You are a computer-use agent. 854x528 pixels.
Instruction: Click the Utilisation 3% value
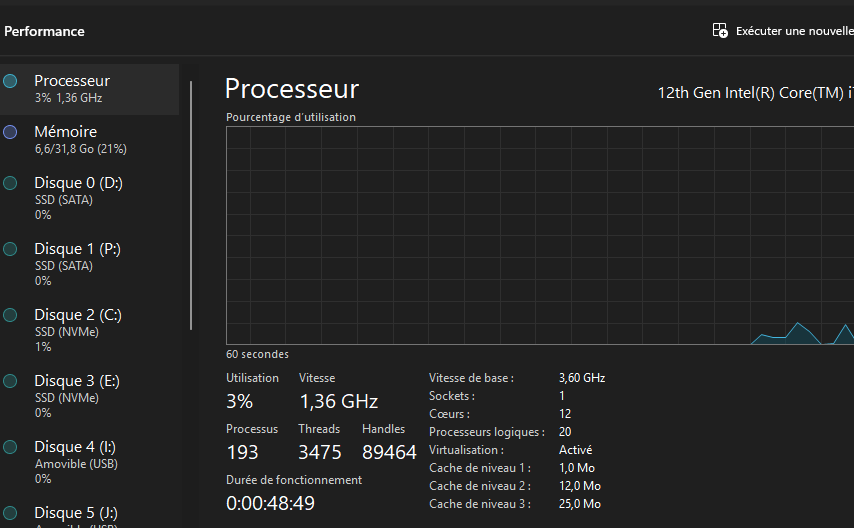point(240,402)
